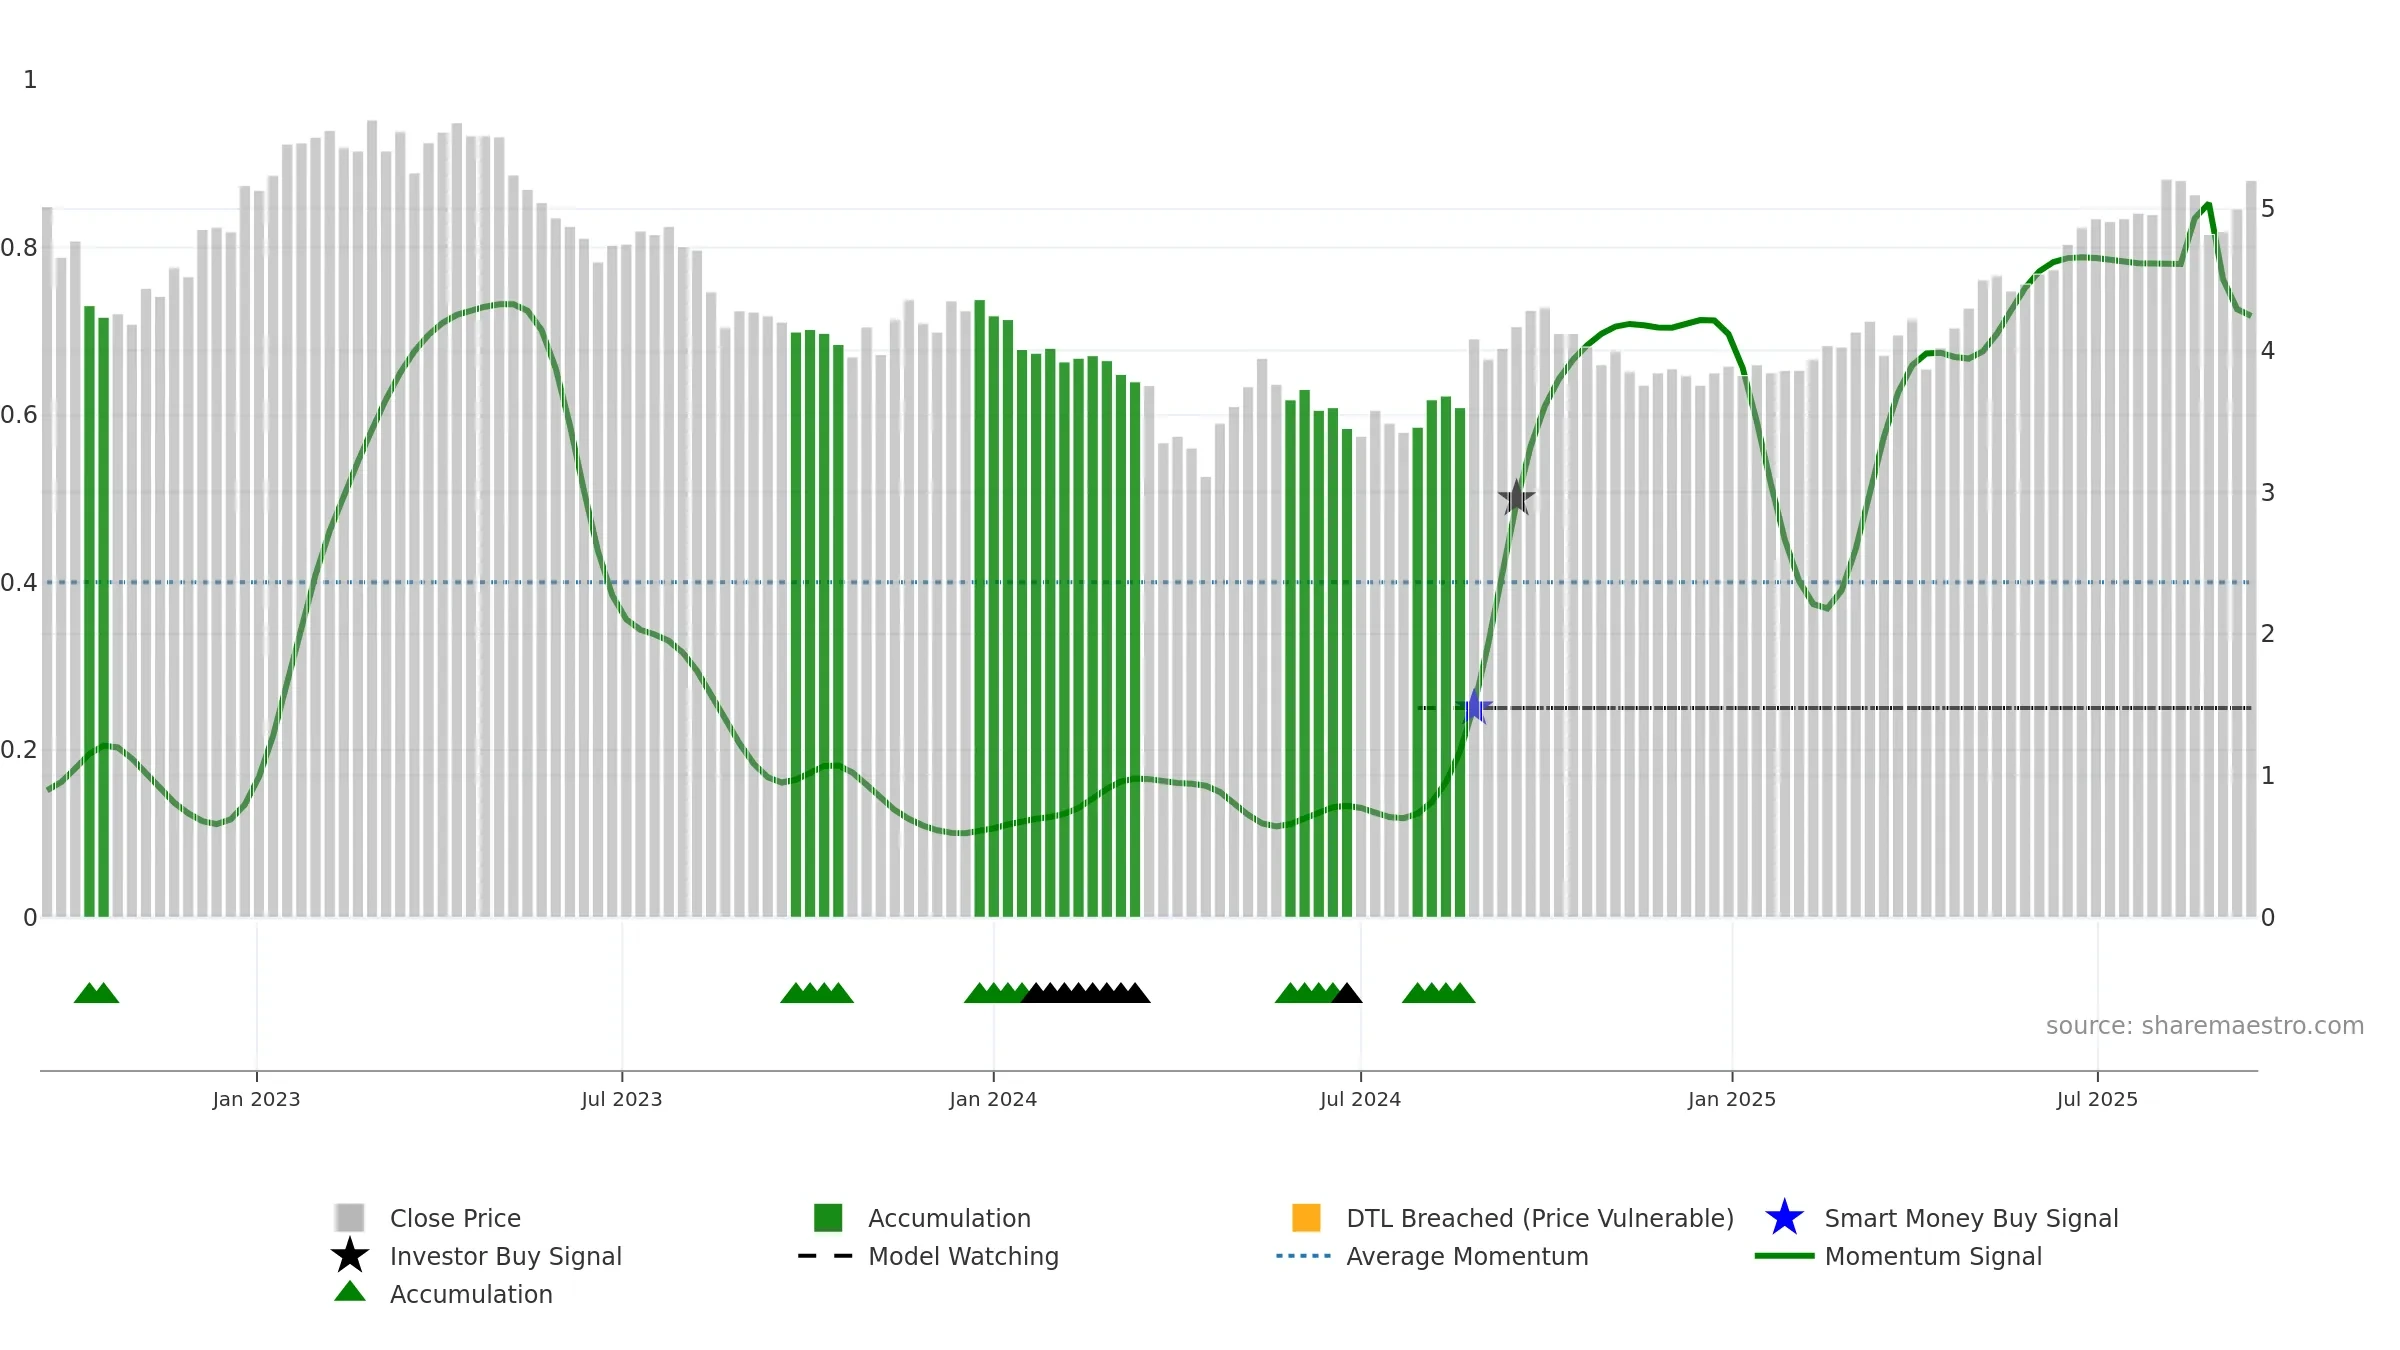The image size is (2400, 1350).
Task: Click black triangle markers after Jan 2024
Action: [1085, 993]
